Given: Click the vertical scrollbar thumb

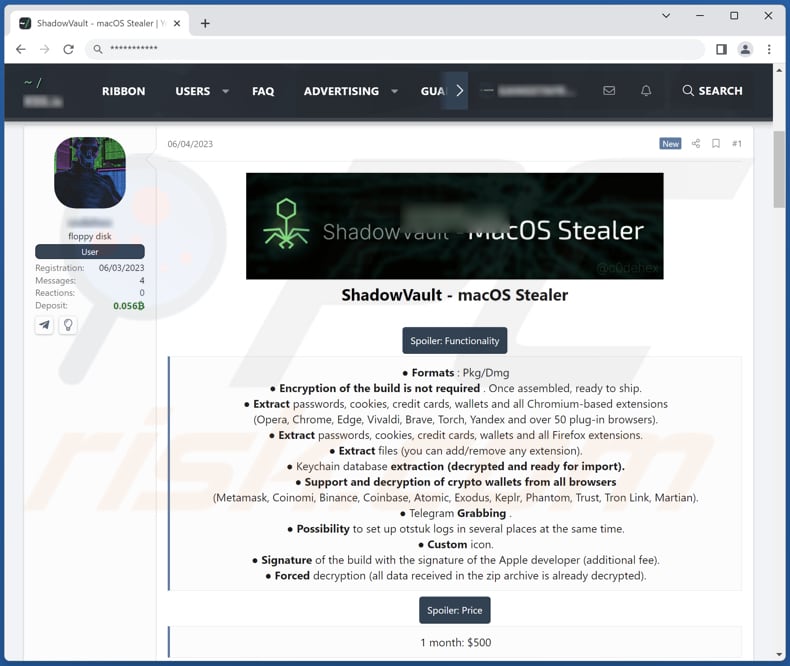Looking at the screenshot, I should pyautogui.click(x=779, y=169).
